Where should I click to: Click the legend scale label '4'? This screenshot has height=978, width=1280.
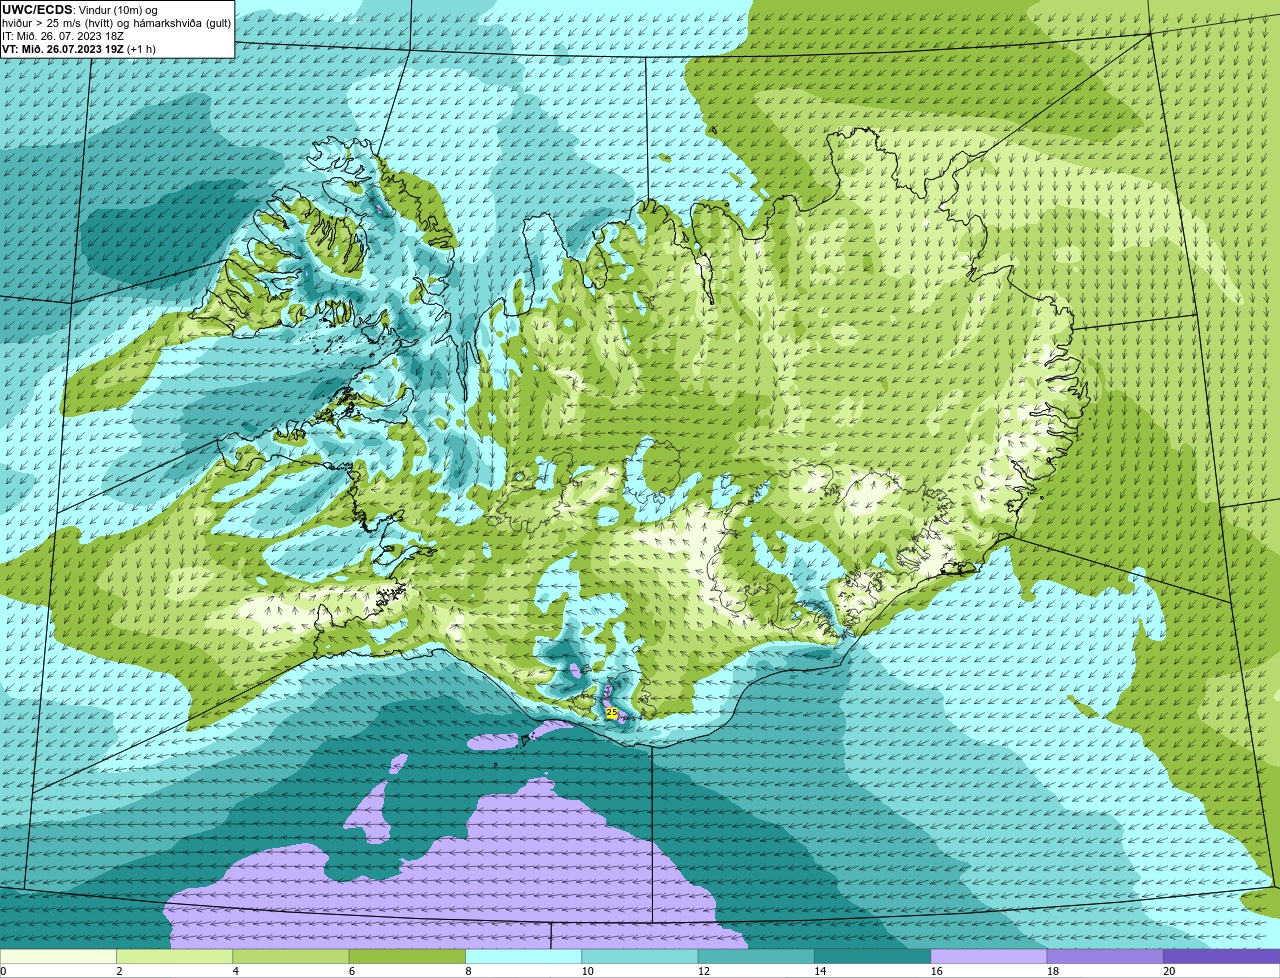coord(235,971)
